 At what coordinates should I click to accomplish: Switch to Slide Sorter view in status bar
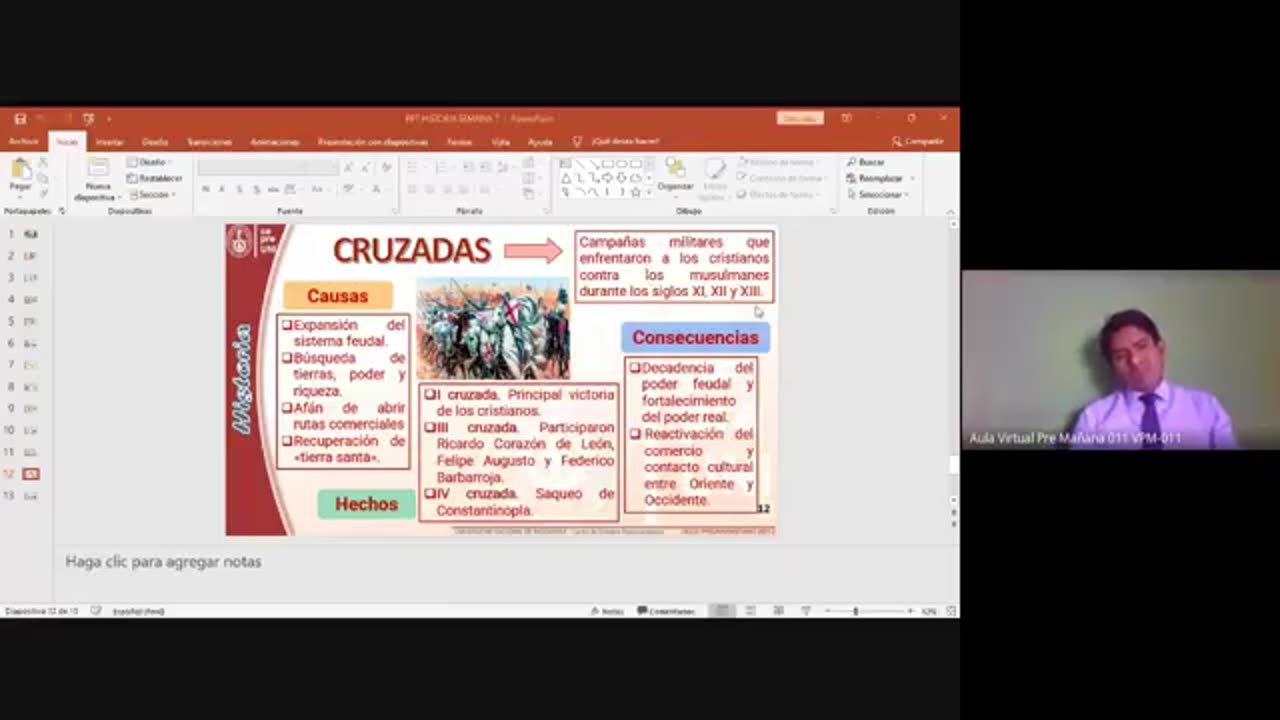(x=750, y=610)
